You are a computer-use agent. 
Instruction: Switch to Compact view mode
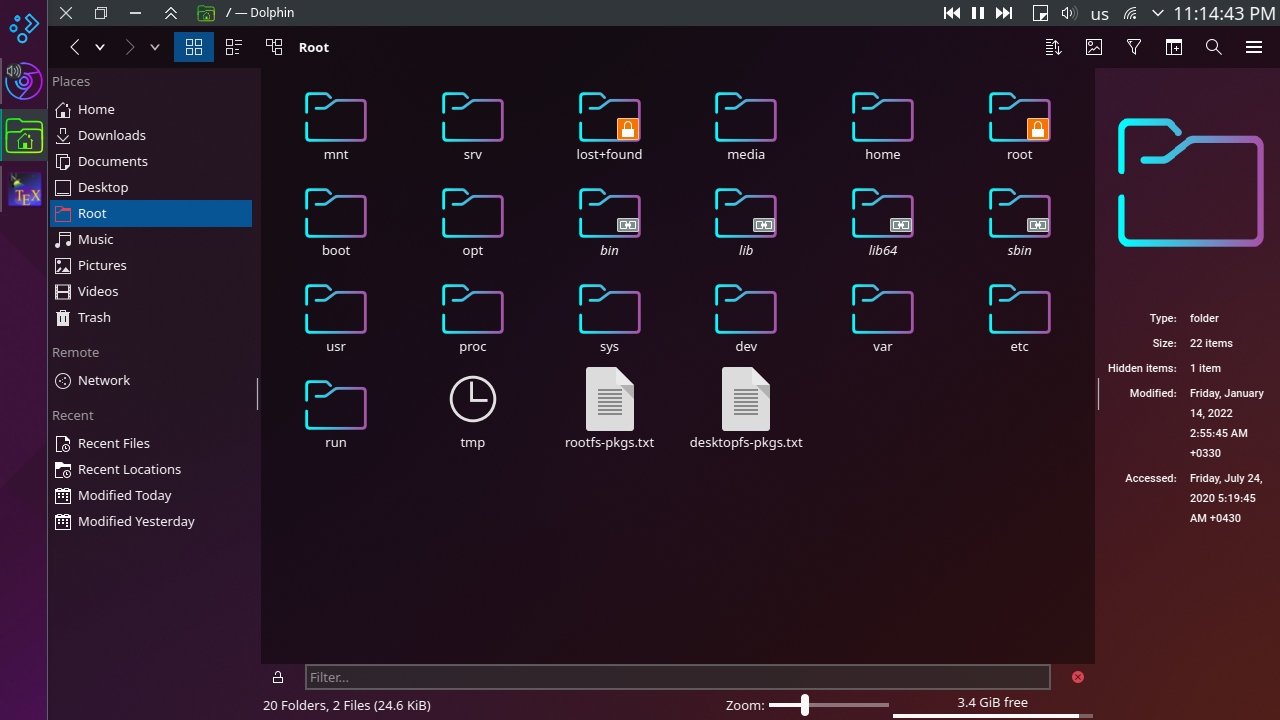(234, 47)
